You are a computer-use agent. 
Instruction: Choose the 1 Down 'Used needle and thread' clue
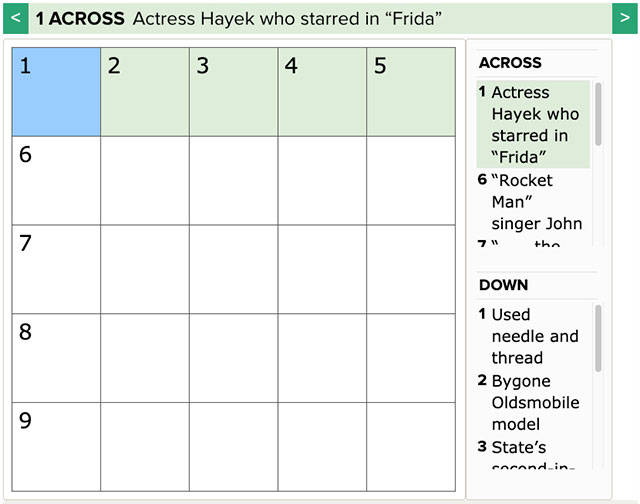[x=534, y=336]
